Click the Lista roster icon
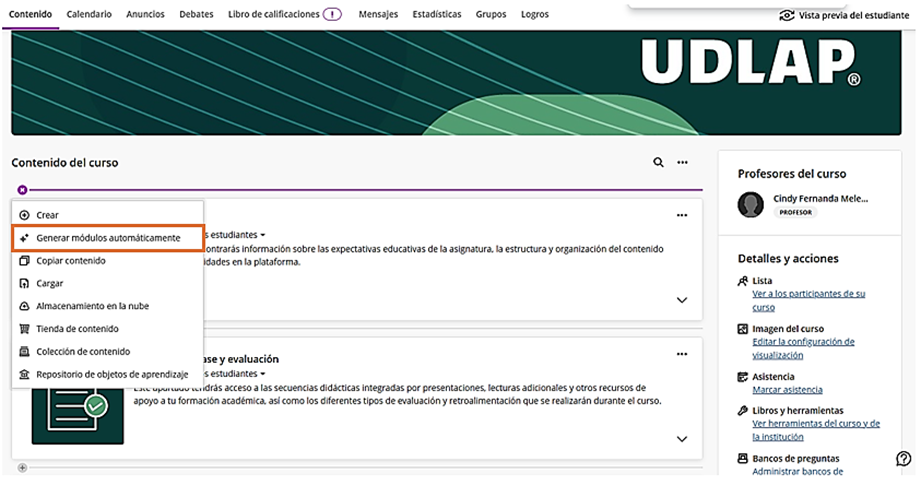 click(x=743, y=281)
